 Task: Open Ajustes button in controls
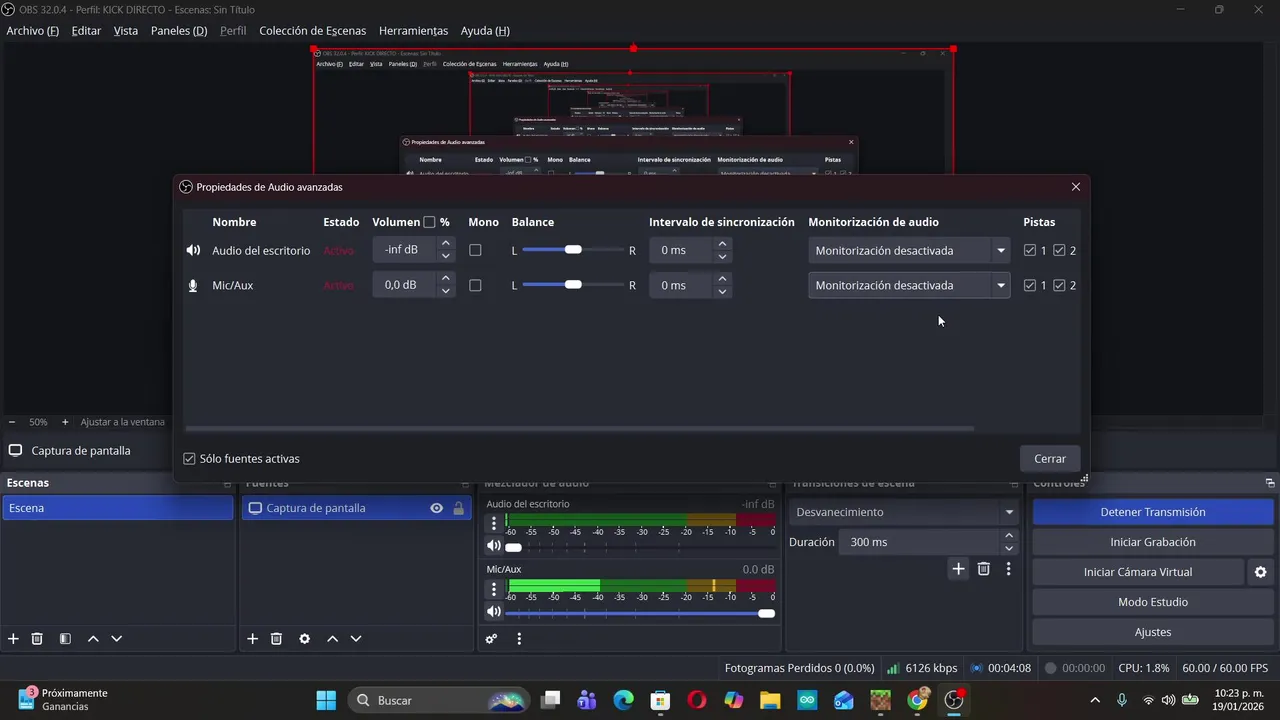click(1153, 632)
